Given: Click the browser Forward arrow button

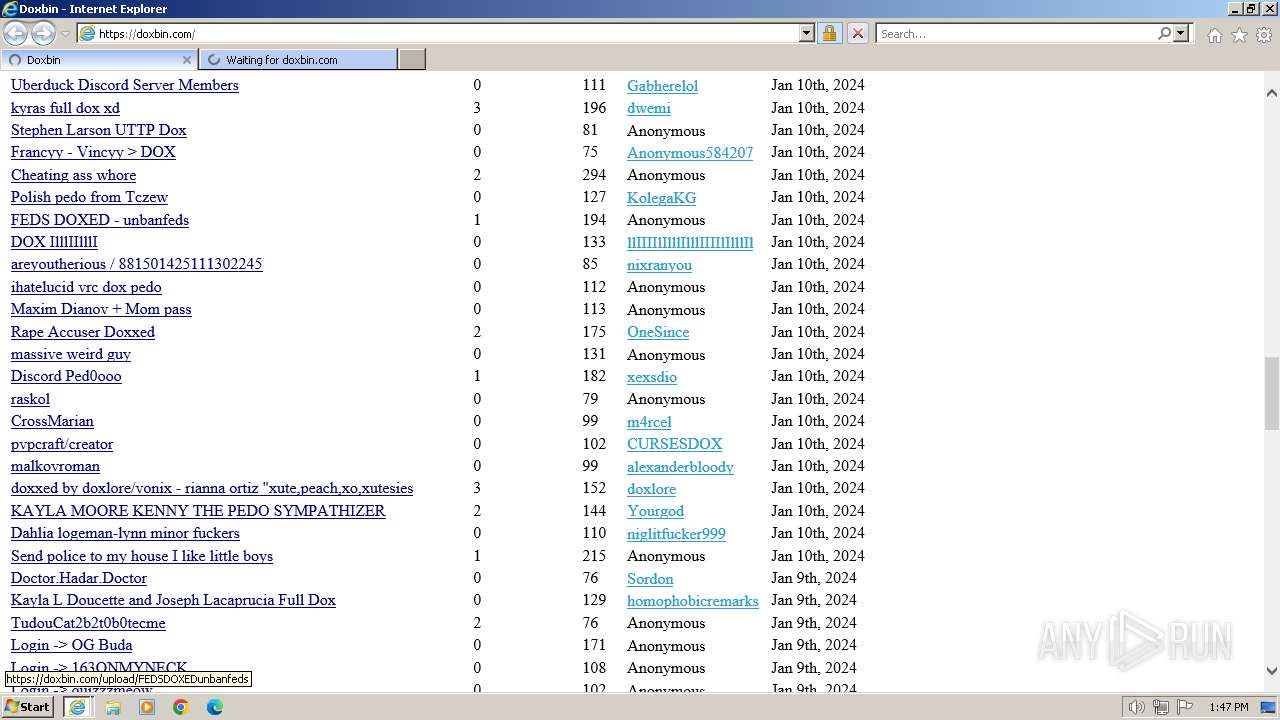Looking at the screenshot, I should (x=43, y=33).
